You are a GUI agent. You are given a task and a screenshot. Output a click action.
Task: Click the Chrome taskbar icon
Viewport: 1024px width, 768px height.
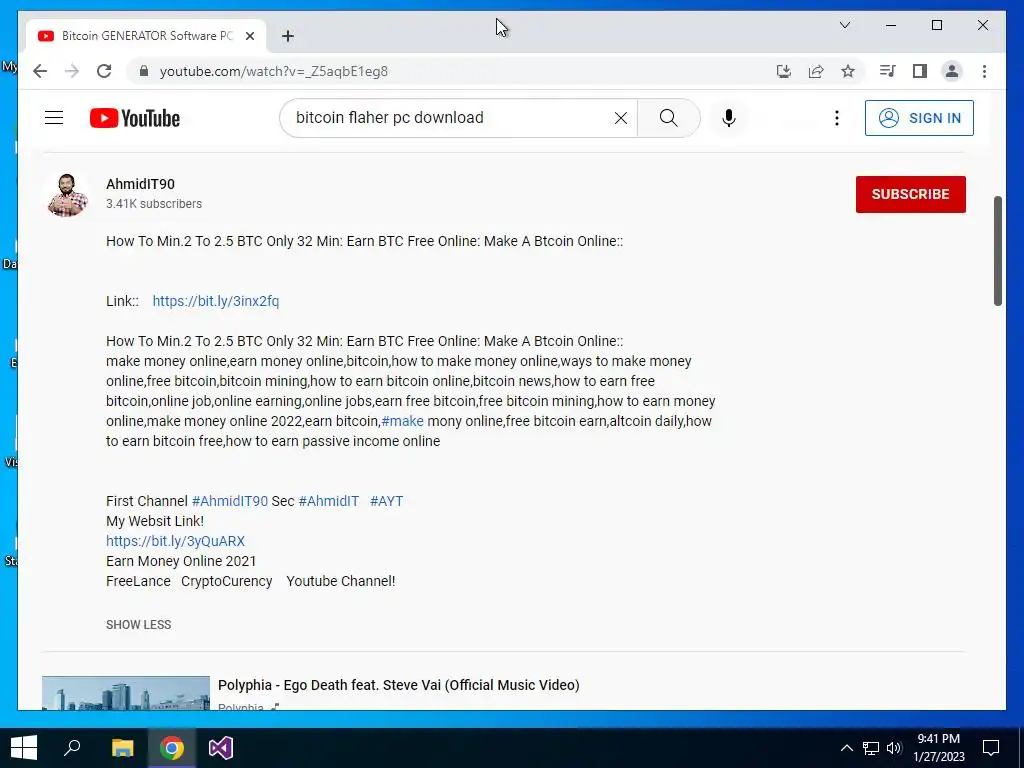tap(172, 748)
